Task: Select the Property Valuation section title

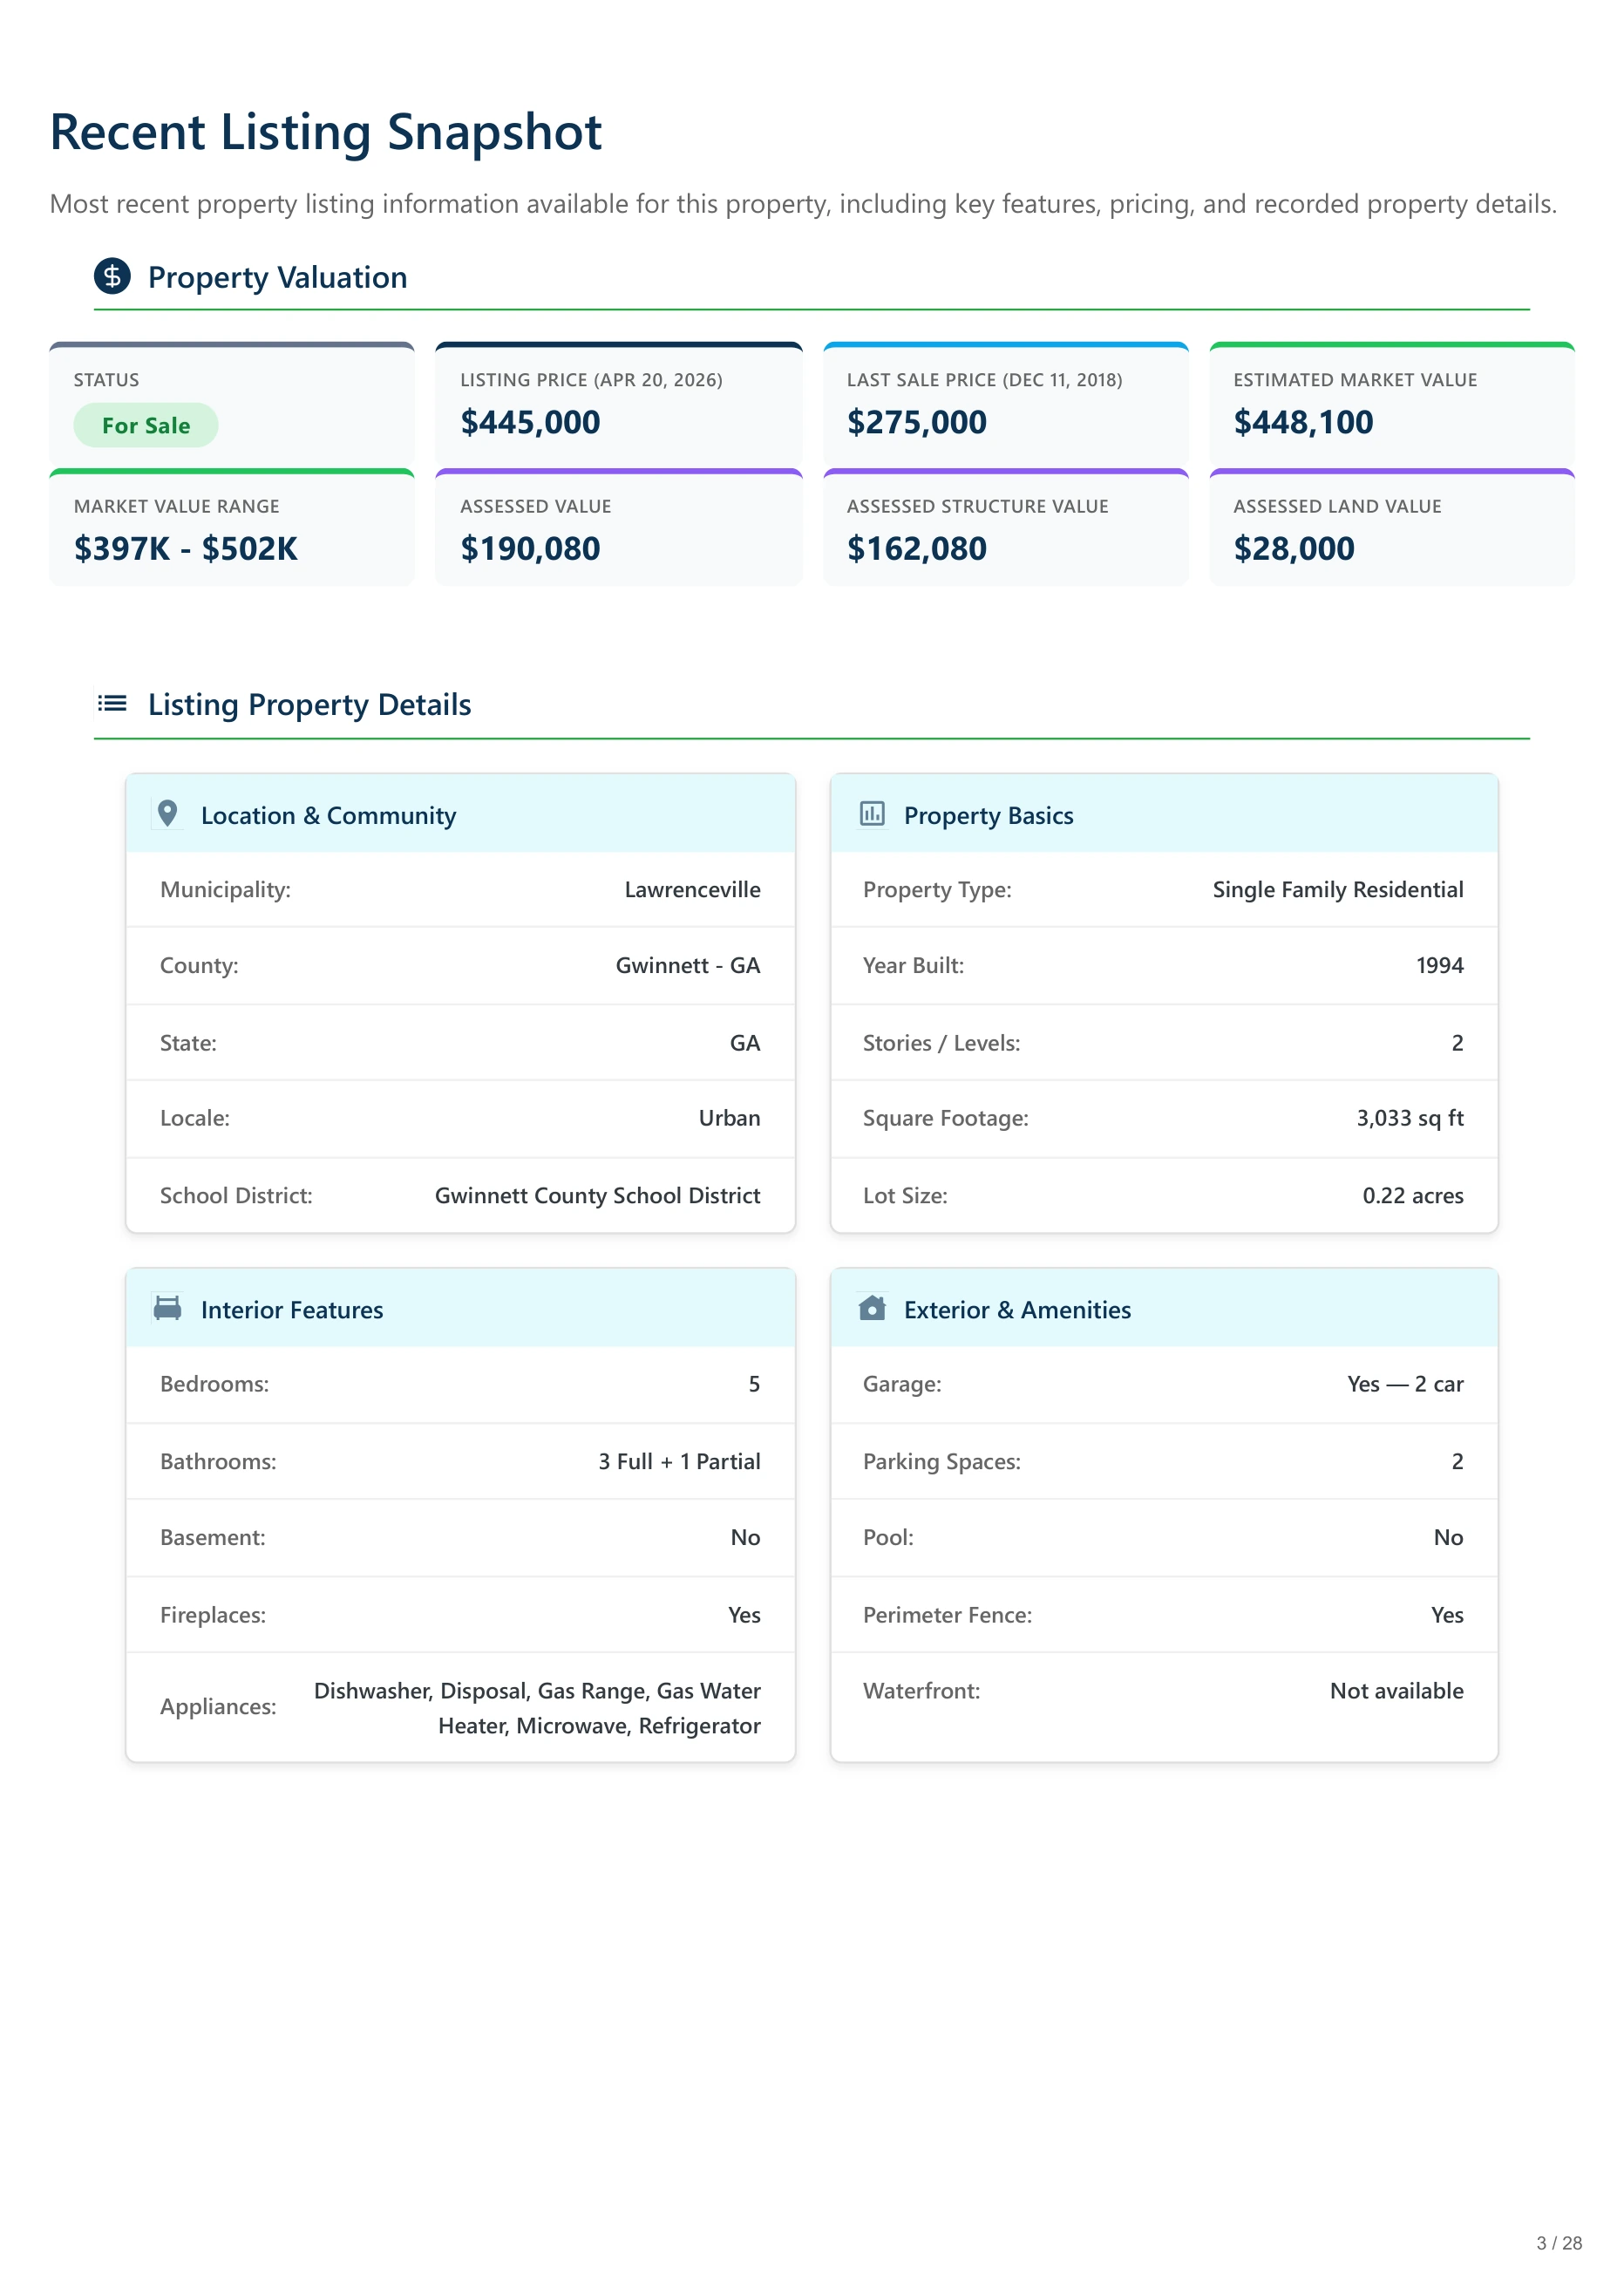Action: (x=278, y=277)
